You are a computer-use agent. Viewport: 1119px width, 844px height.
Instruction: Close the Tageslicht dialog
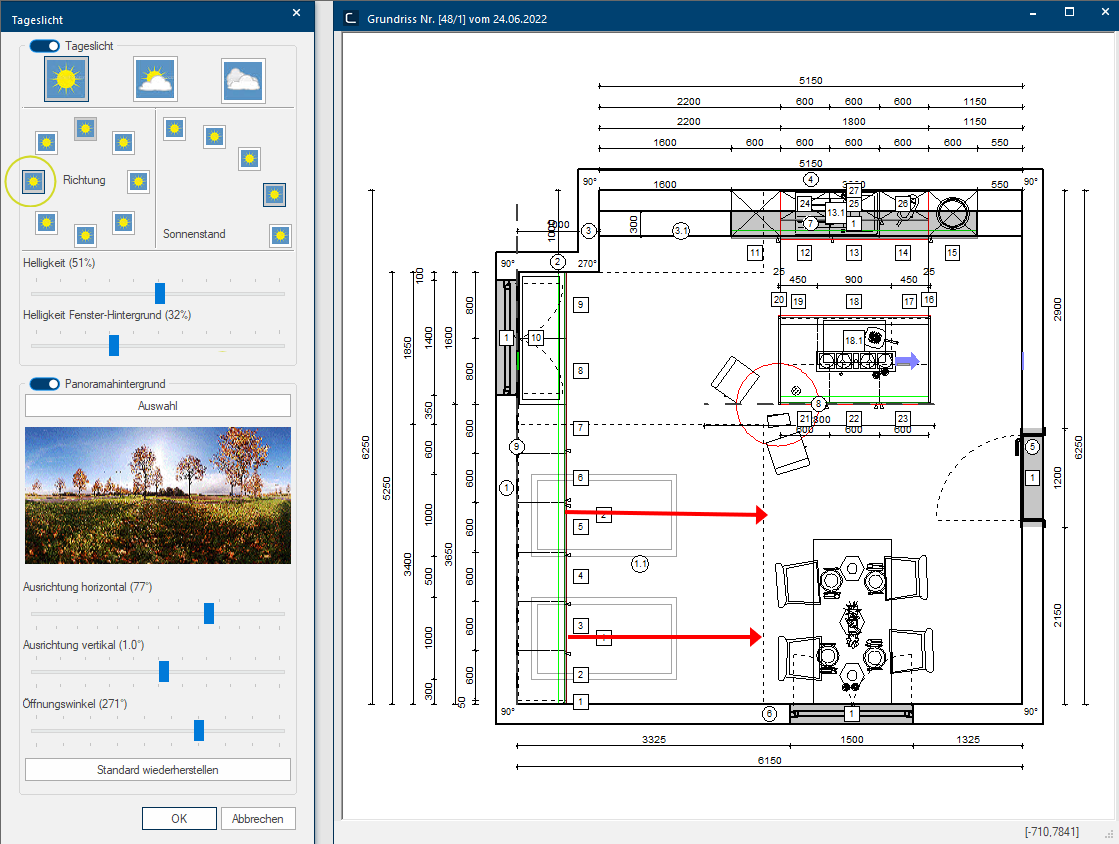coord(297,13)
